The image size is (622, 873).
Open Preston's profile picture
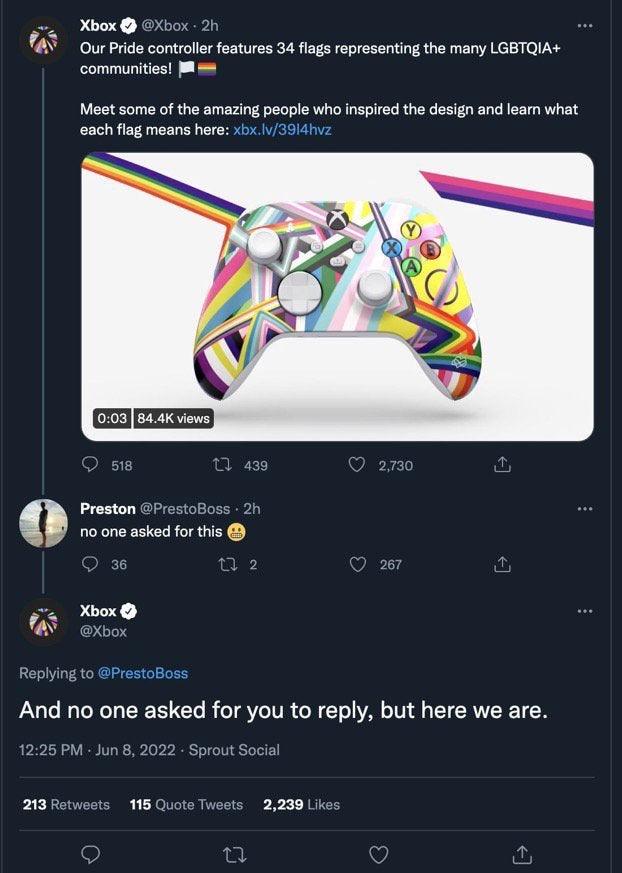43,523
